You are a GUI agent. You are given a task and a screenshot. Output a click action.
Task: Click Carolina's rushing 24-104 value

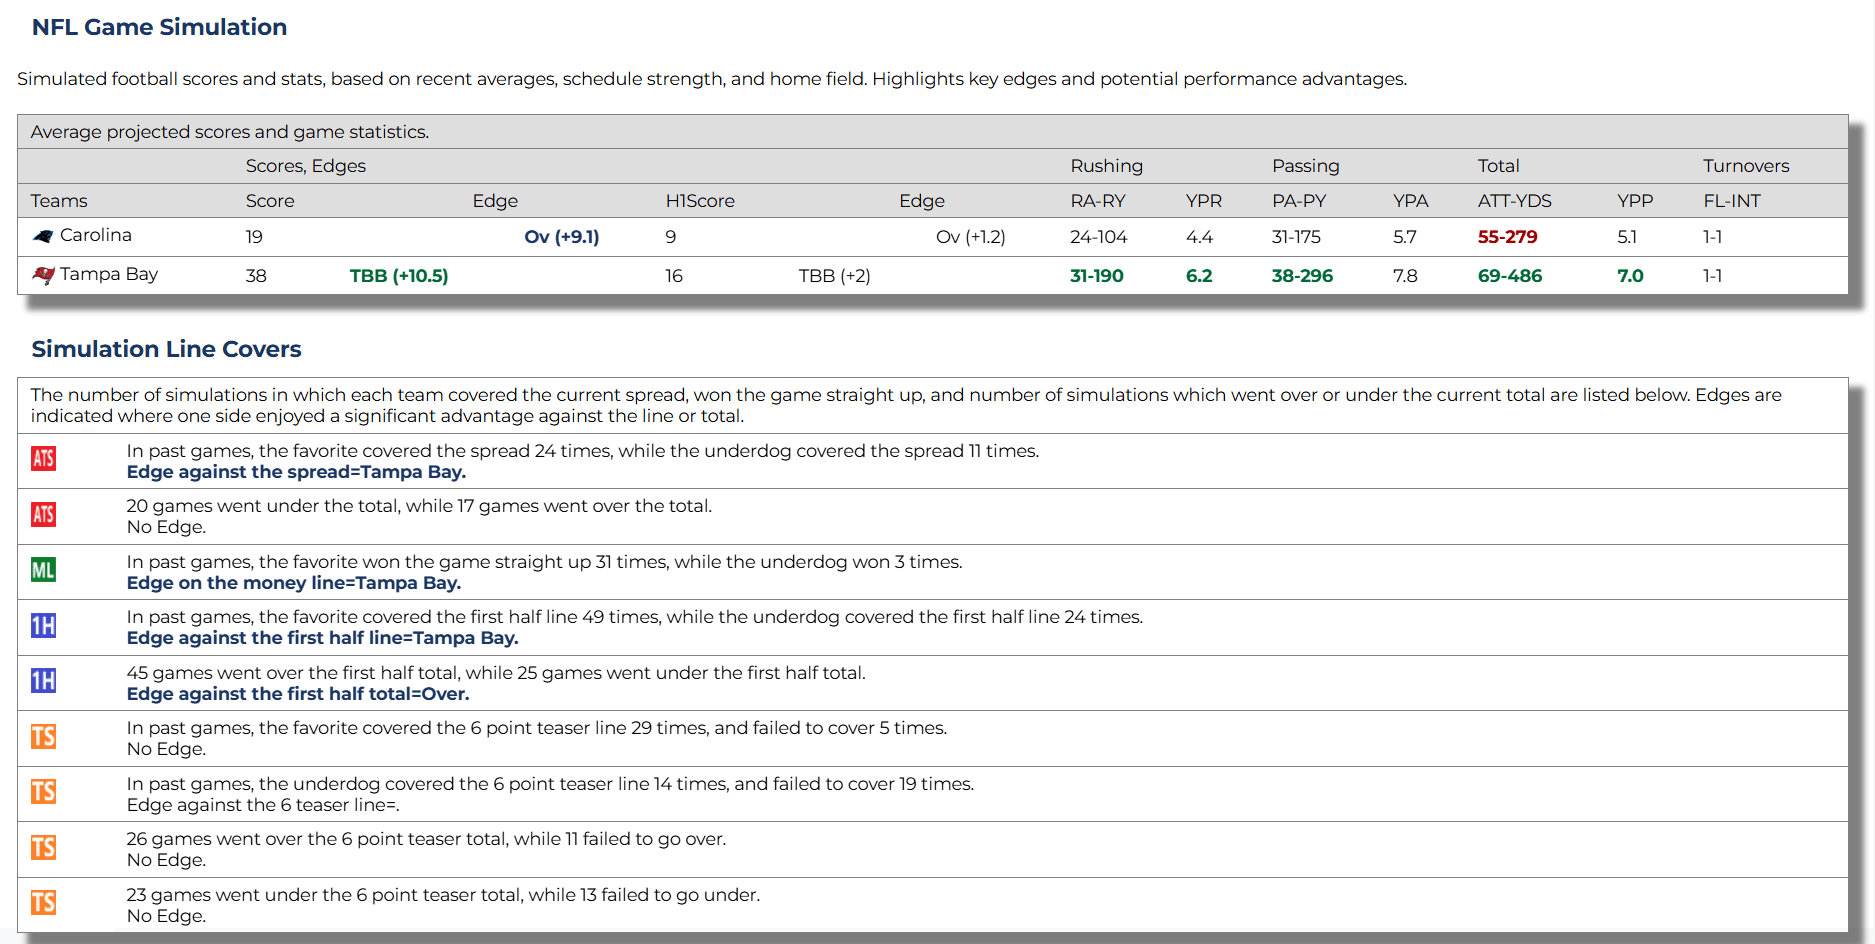click(1098, 237)
